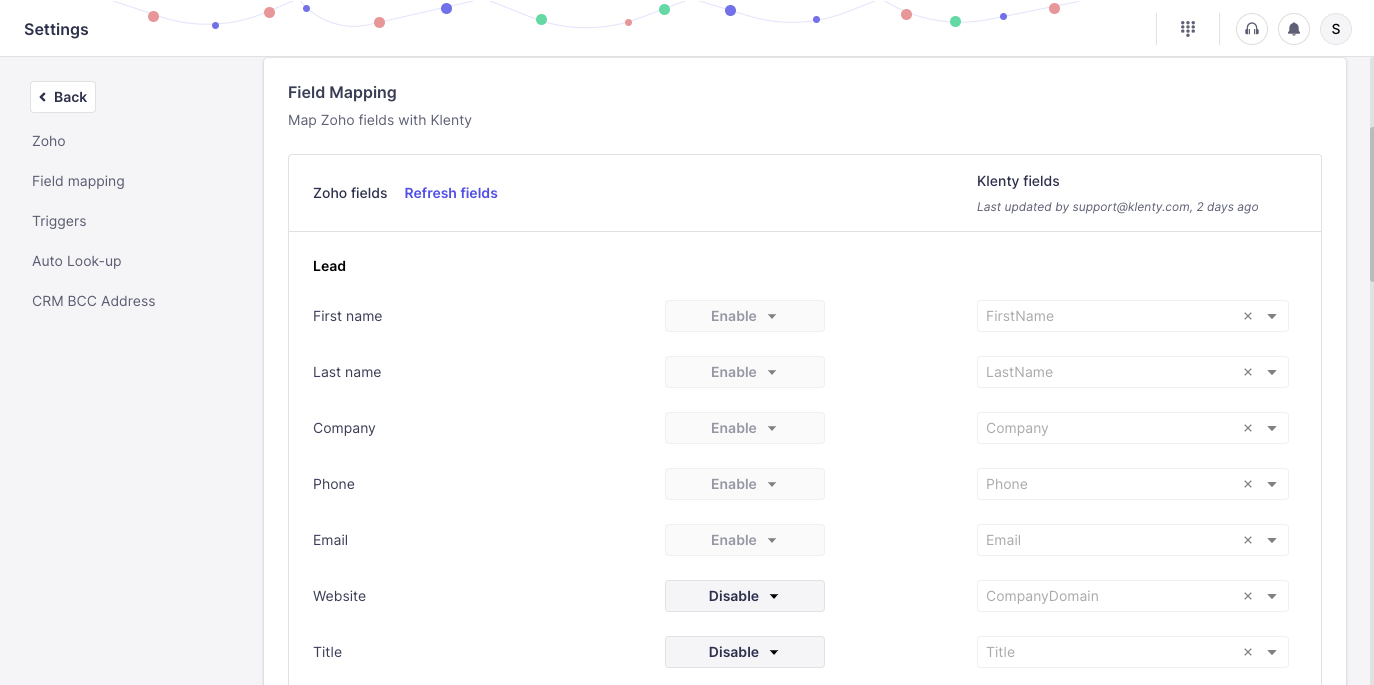This screenshot has width=1374, height=685.
Task: Open the user profile avatar
Action: point(1336,29)
